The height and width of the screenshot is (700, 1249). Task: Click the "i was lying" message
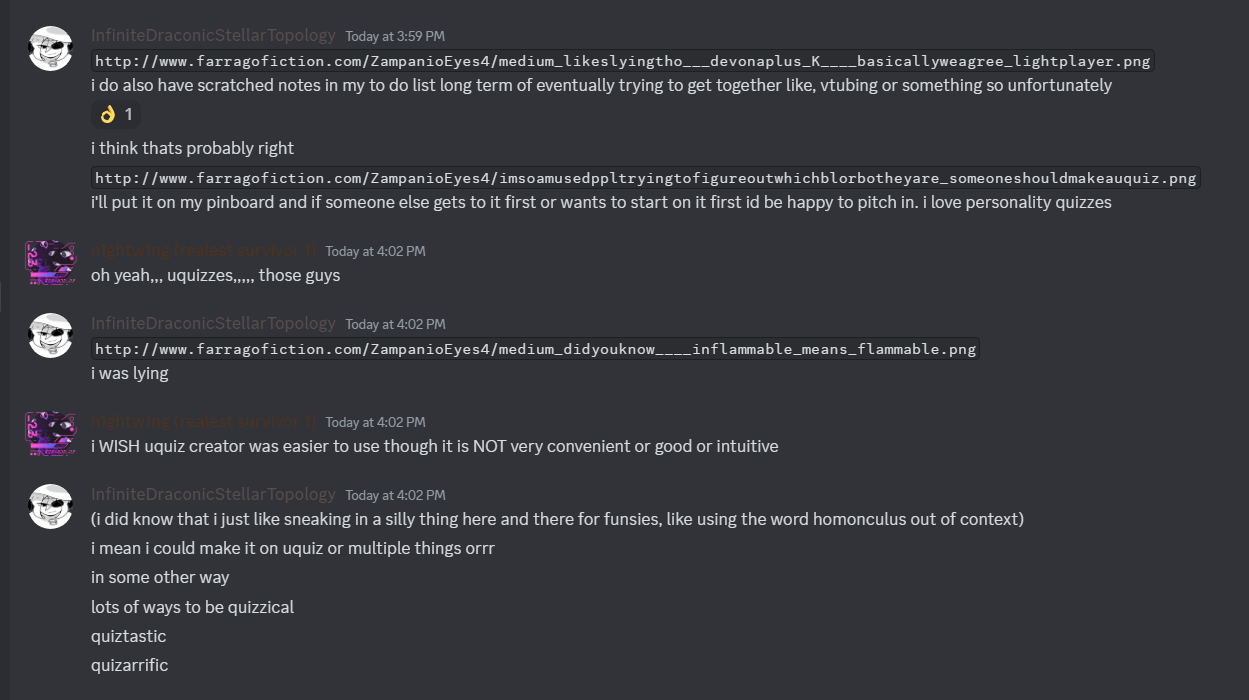coord(130,373)
